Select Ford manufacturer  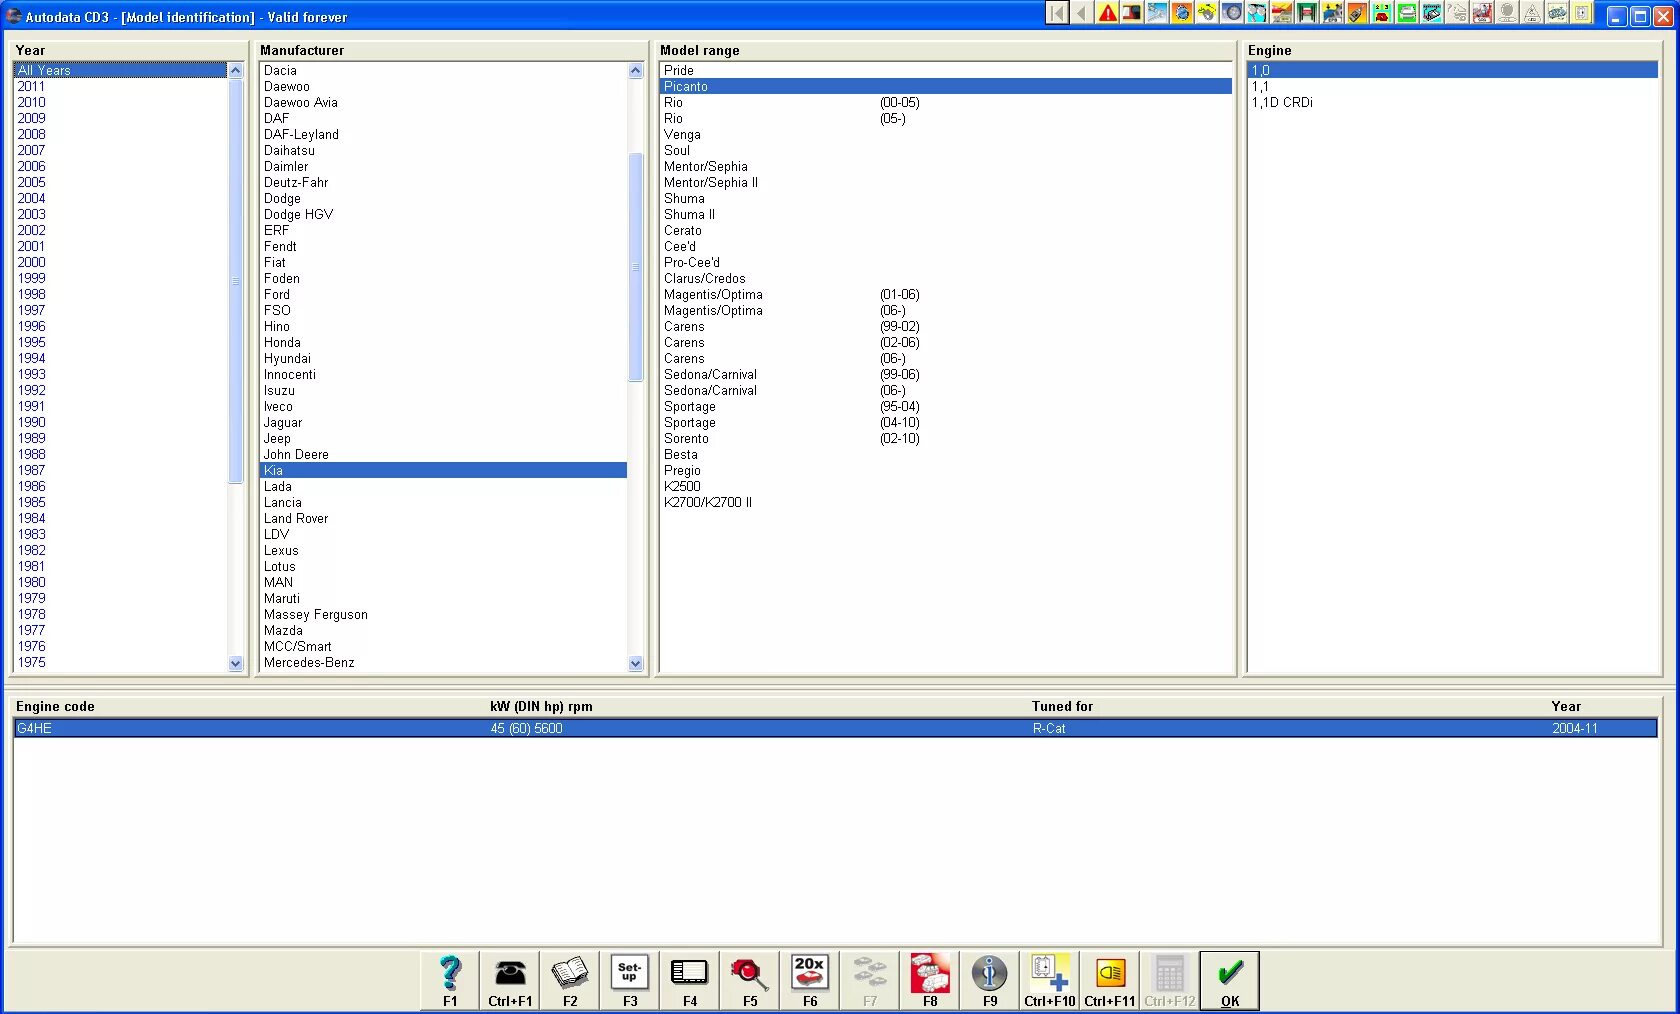443,295
